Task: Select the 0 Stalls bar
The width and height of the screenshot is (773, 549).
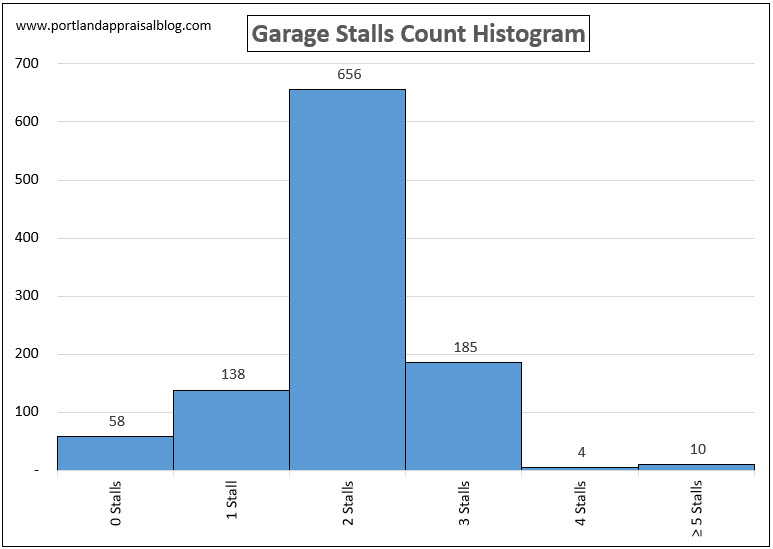Action: [x=115, y=453]
